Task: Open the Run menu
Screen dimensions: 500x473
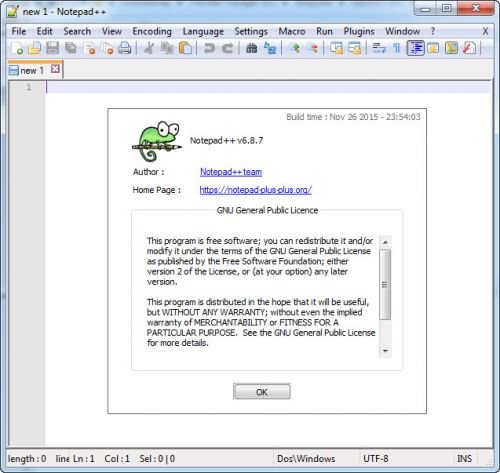Action: (x=324, y=31)
